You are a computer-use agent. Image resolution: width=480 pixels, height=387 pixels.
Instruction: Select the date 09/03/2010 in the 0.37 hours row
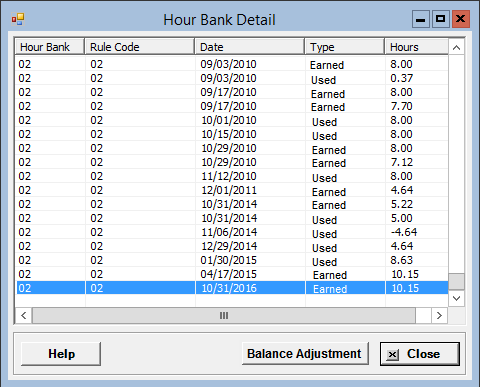228,78
